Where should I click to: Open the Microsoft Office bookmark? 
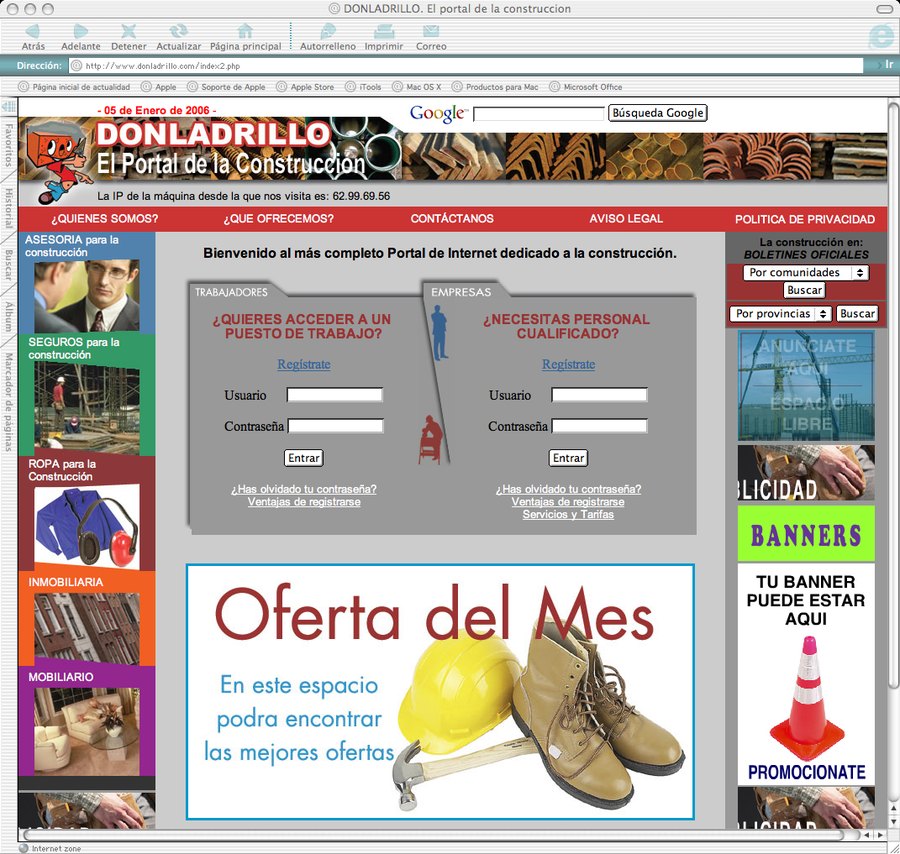click(x=586, y=87)
